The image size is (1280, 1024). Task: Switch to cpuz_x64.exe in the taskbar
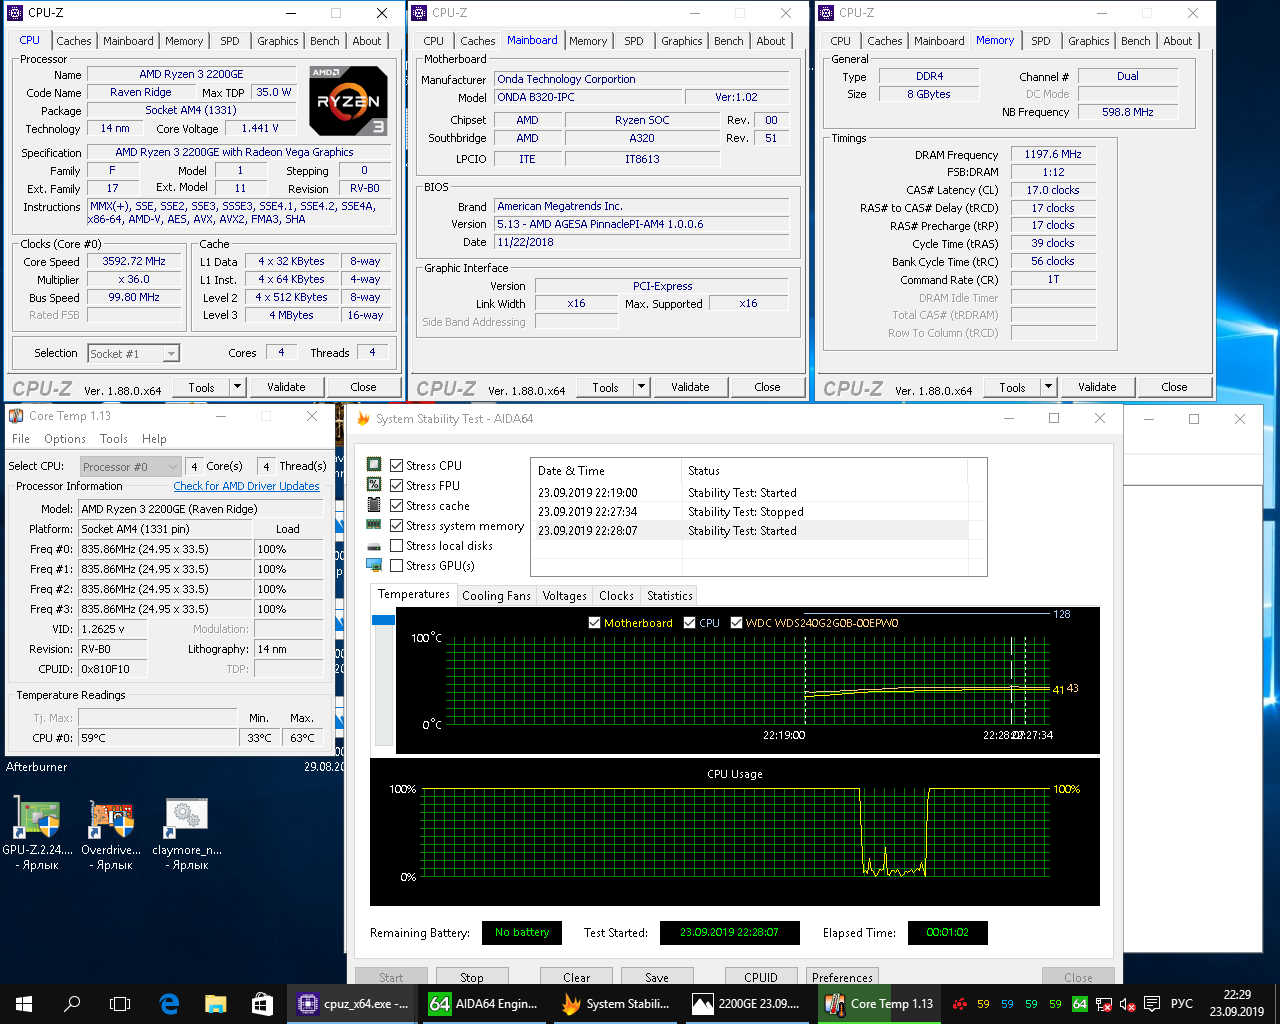[354, 1004]
